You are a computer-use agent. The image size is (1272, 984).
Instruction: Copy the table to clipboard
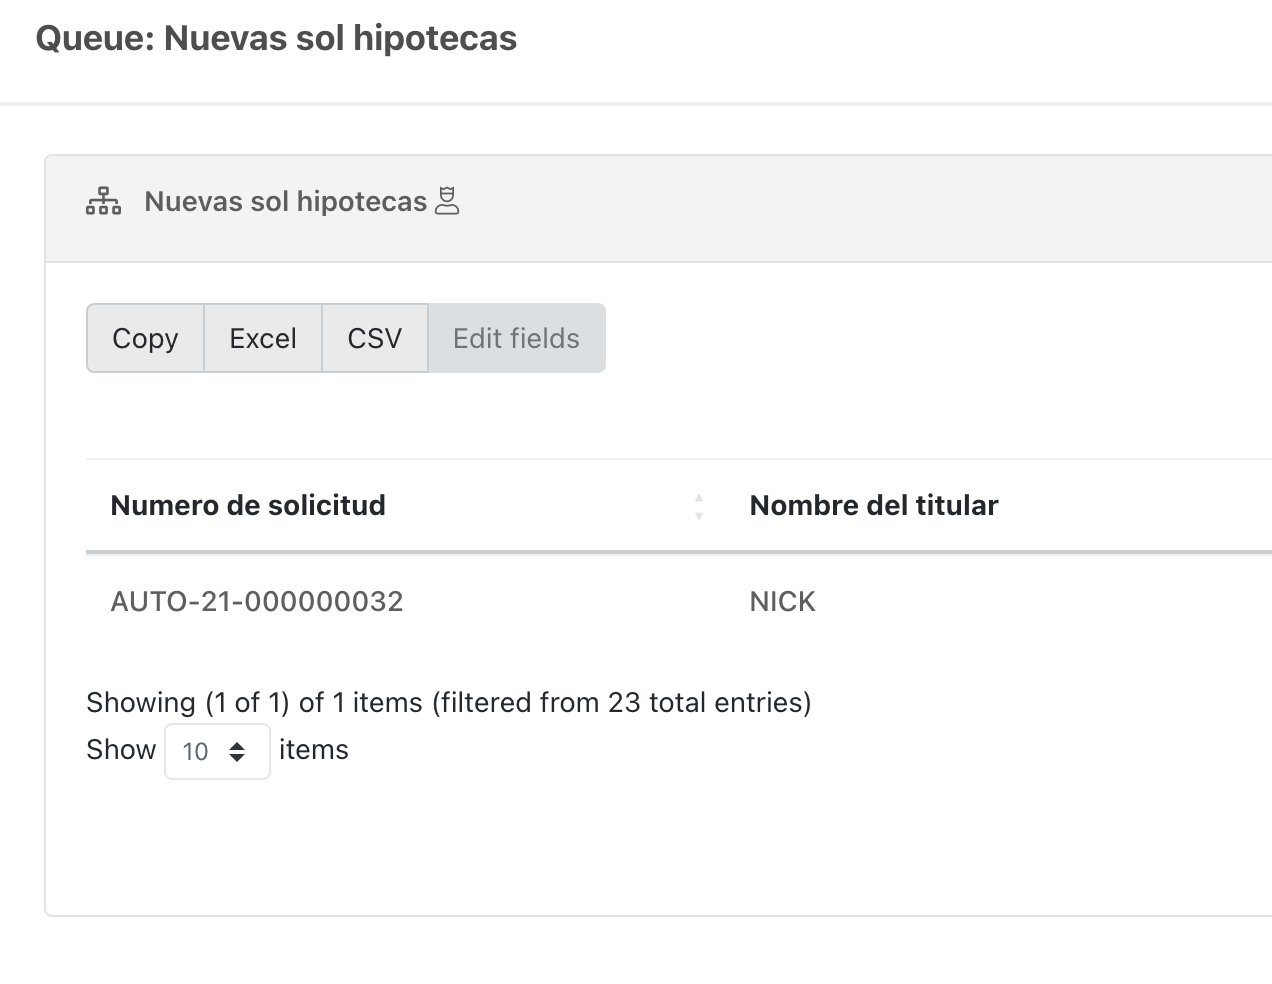[145, 338]
